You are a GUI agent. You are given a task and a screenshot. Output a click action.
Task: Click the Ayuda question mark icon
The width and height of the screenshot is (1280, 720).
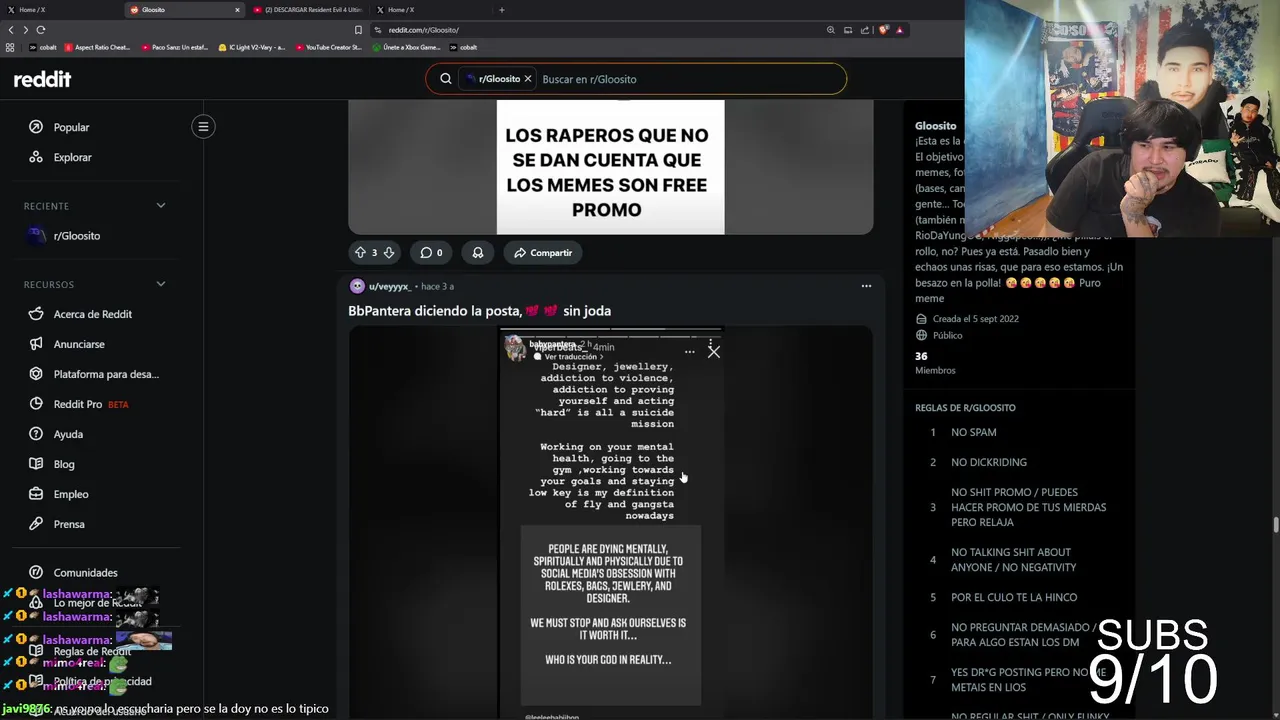coord(36,434)
